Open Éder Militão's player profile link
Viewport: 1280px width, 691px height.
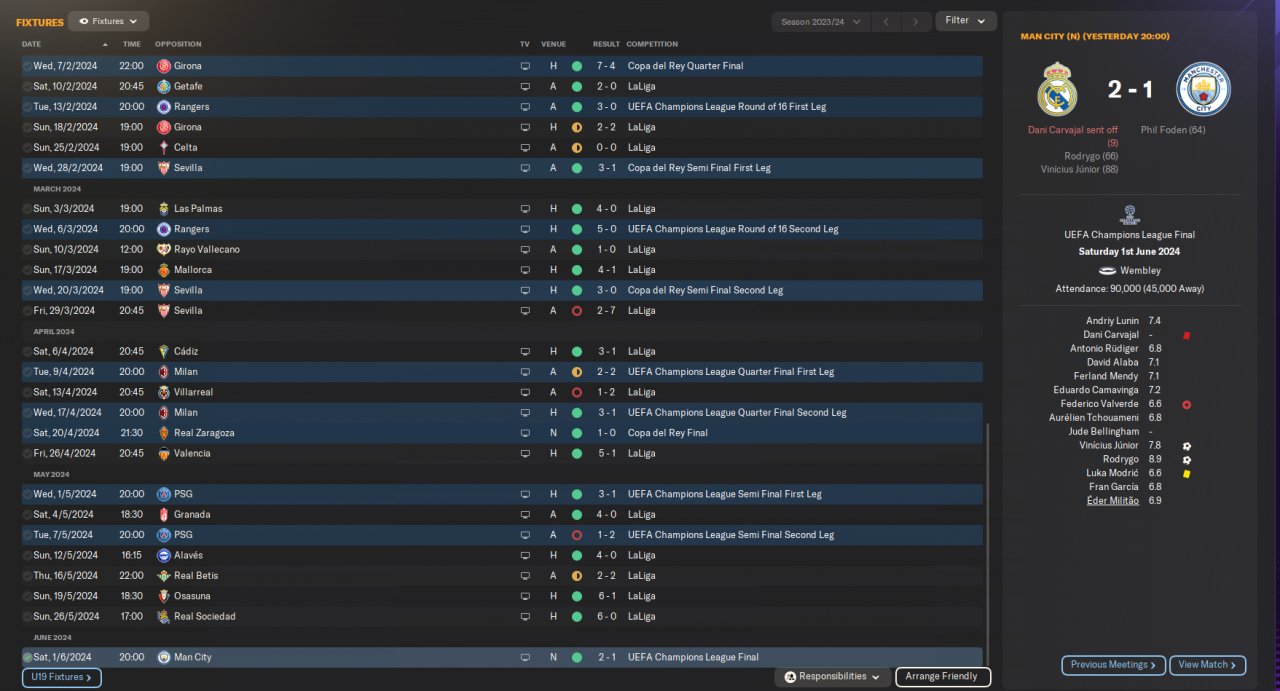click(1112, 500)
